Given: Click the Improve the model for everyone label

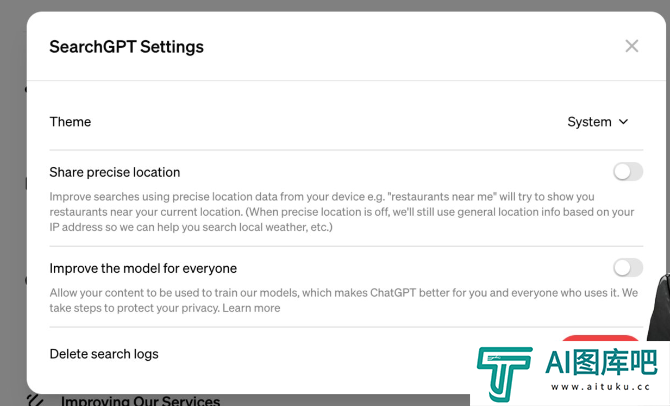Looking at the screenshot, I should (143, 268).
